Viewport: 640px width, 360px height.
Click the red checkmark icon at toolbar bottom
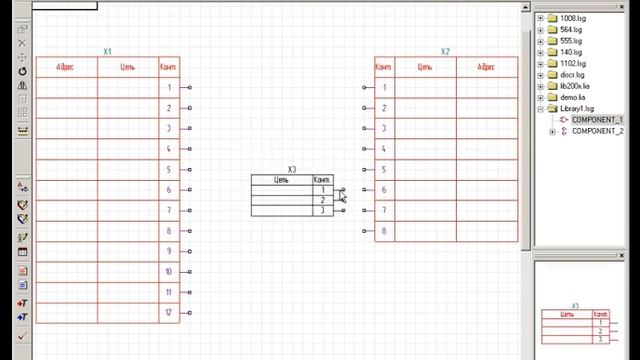tap(22, 336)
